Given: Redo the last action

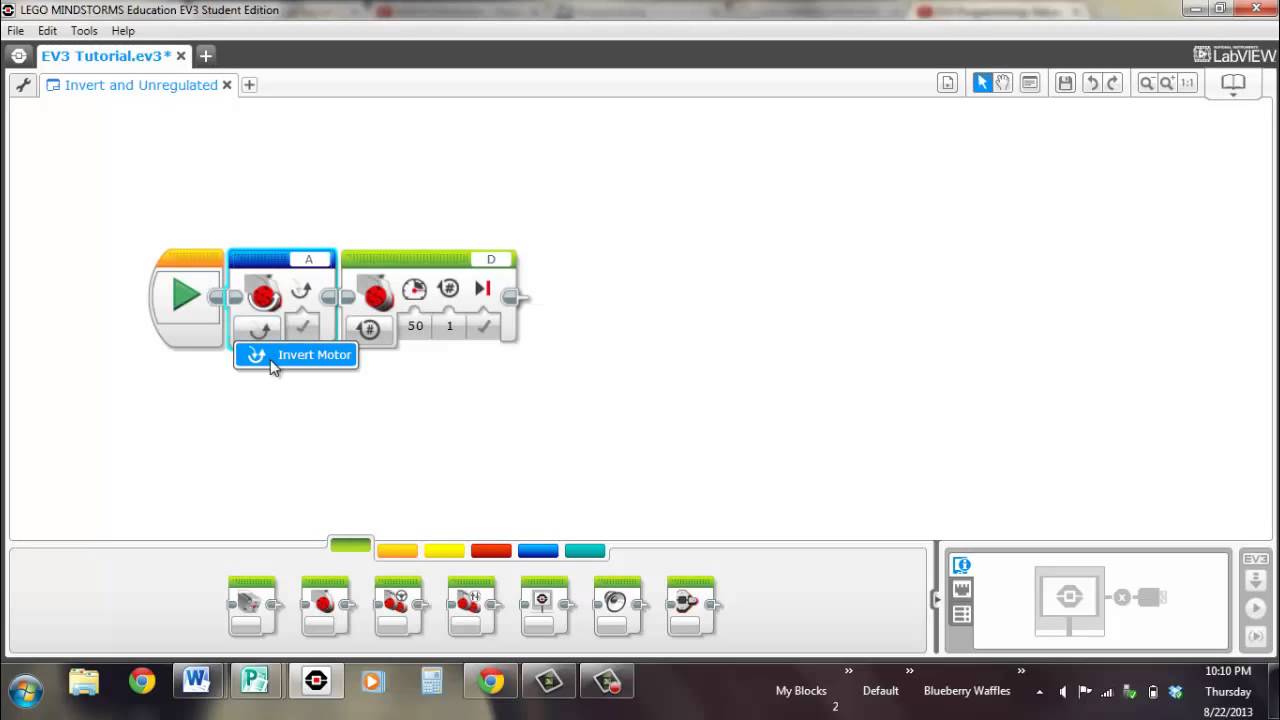Looking at the screenshot, I should [1113, 83].
